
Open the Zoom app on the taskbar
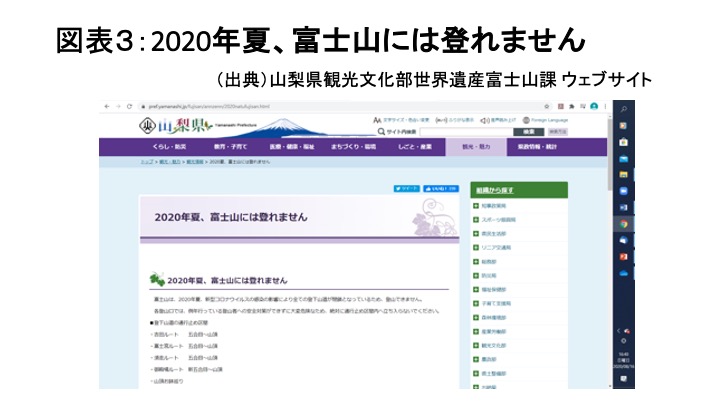pos(624,191)
